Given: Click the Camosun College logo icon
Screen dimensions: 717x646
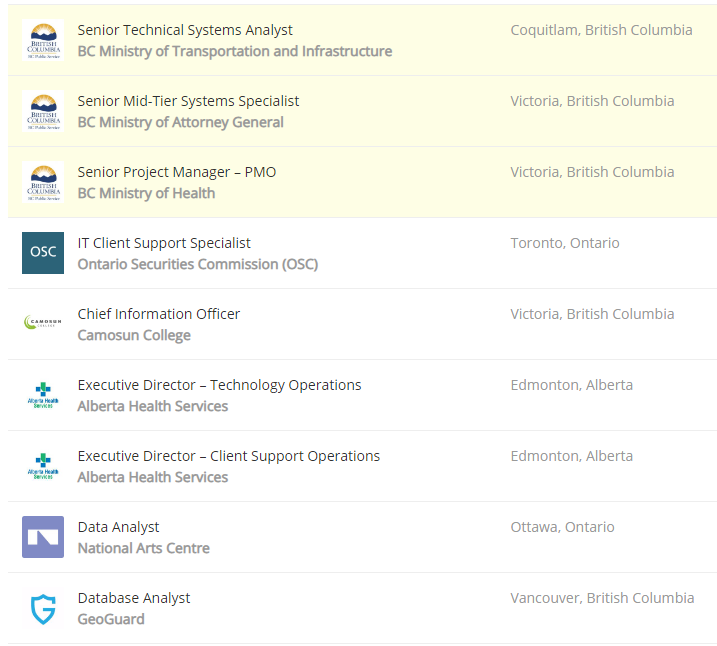Looking at the screenshot, I should (x=43, y=324).
